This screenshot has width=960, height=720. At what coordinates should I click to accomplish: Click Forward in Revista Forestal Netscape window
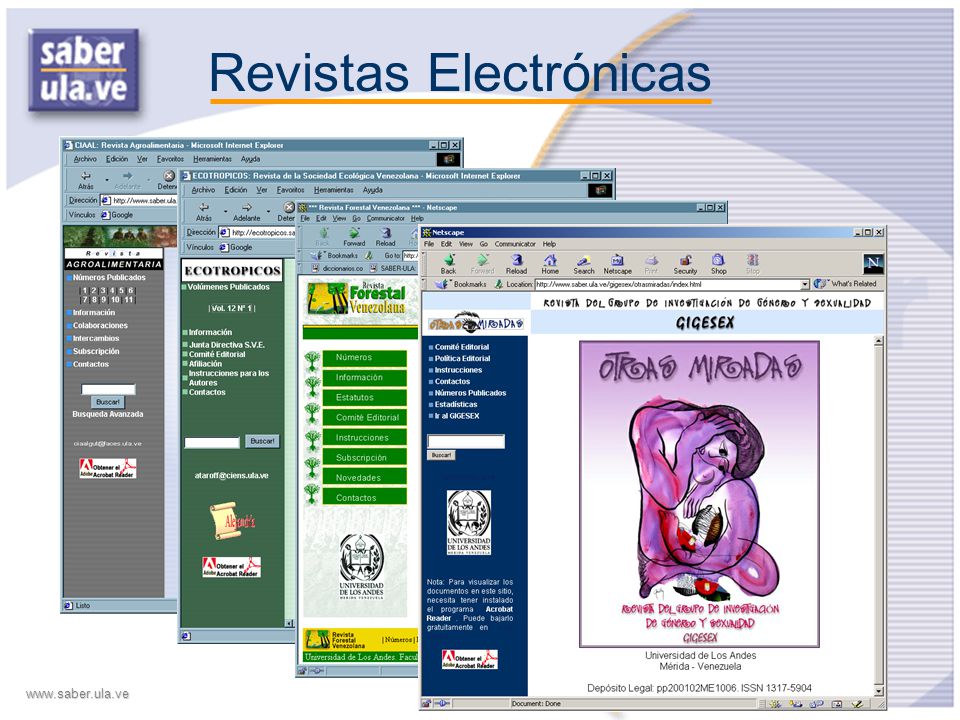click(354, 237)
